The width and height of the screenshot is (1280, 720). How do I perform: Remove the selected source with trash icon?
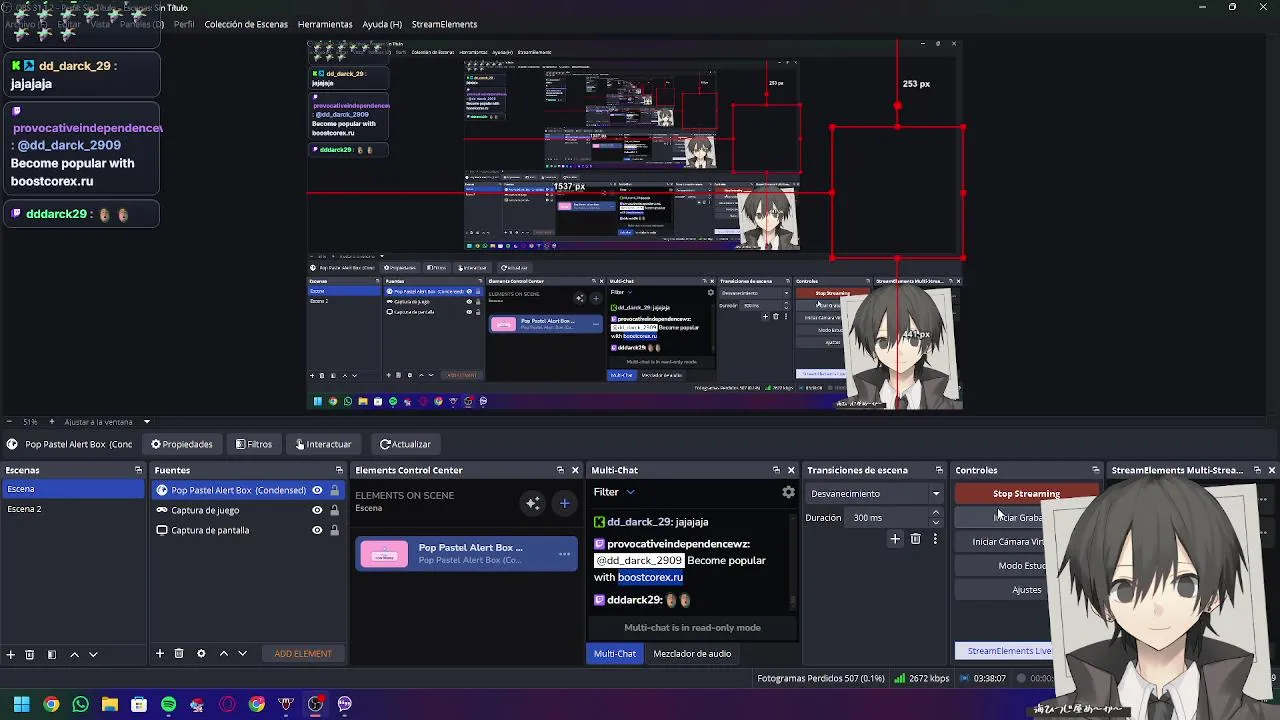tap(179, 654)
